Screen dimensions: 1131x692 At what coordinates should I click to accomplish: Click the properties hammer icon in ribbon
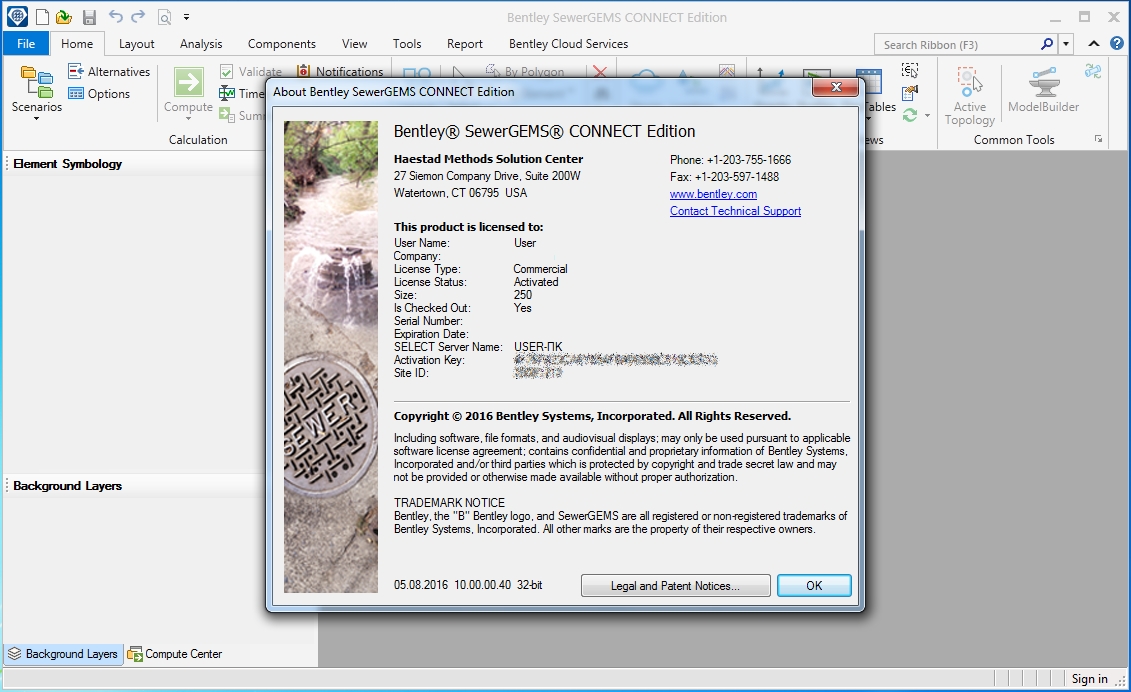910,92
